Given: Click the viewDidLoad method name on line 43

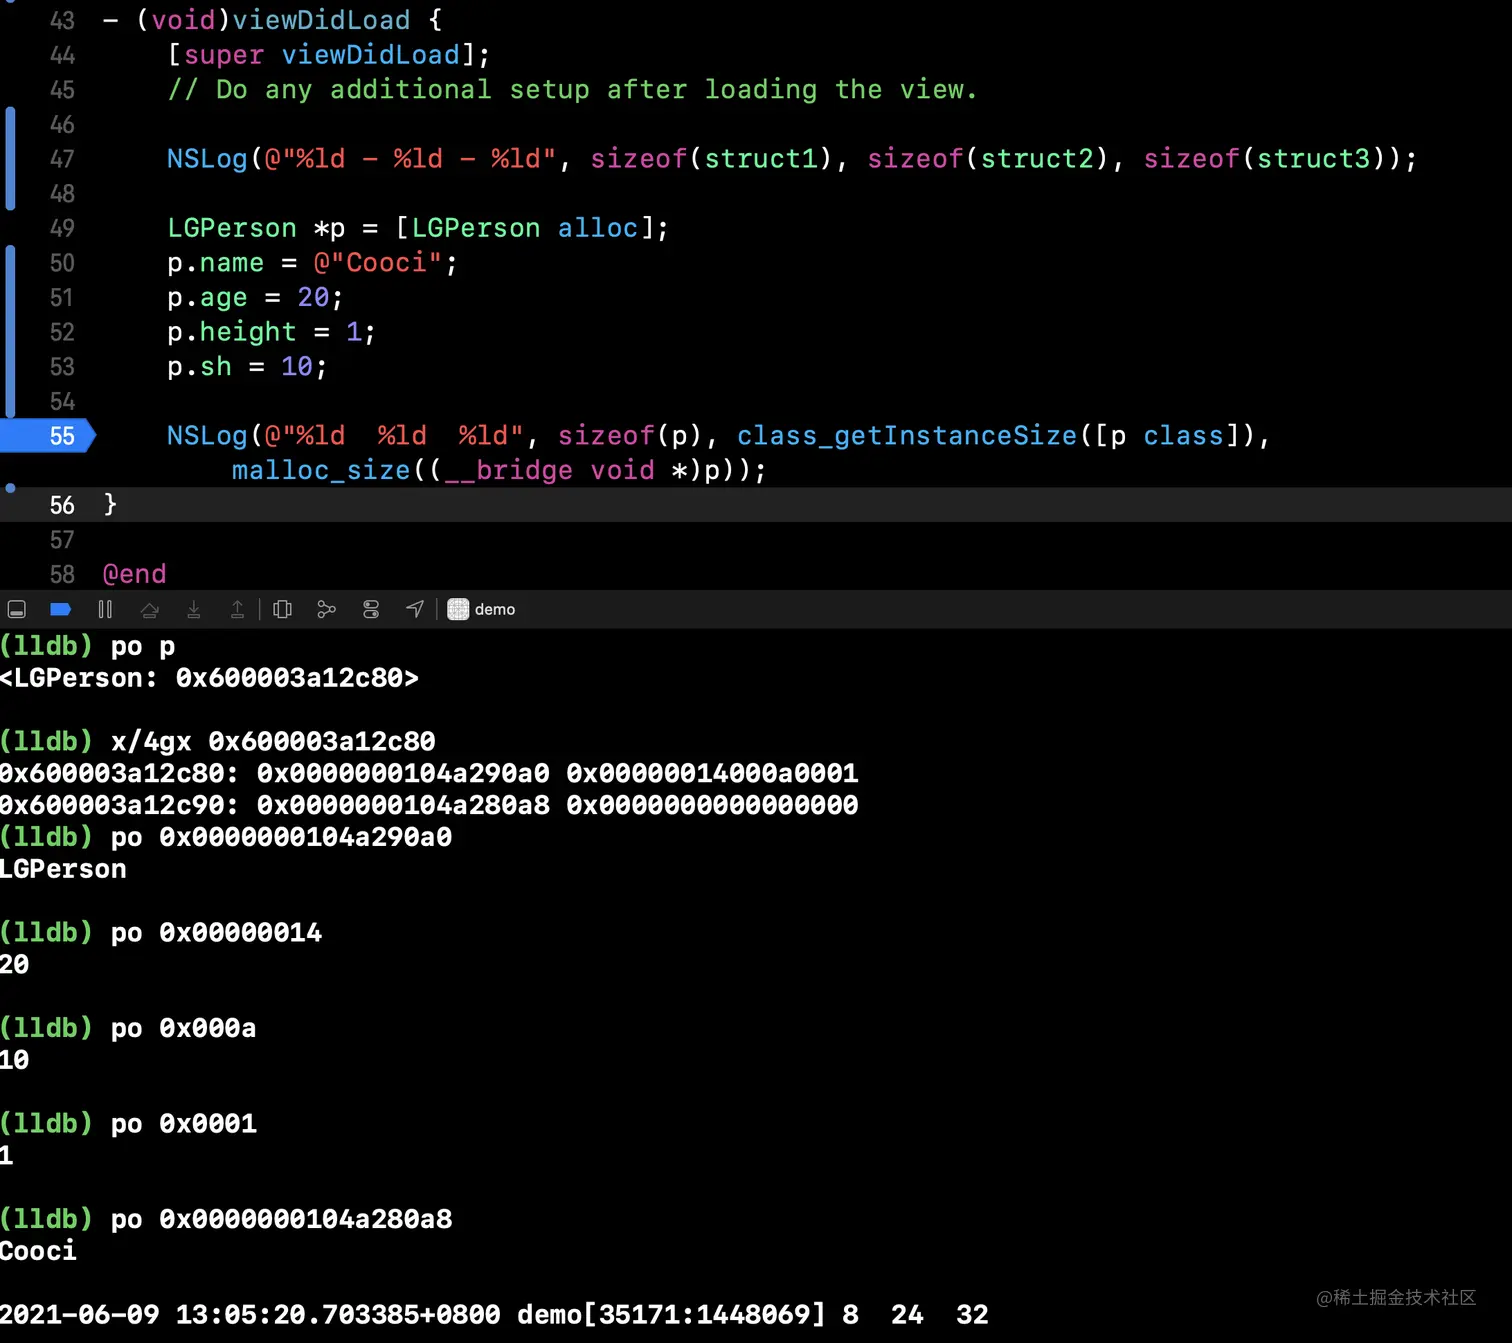Looking at the screenshot, I should tap(321, 20).
